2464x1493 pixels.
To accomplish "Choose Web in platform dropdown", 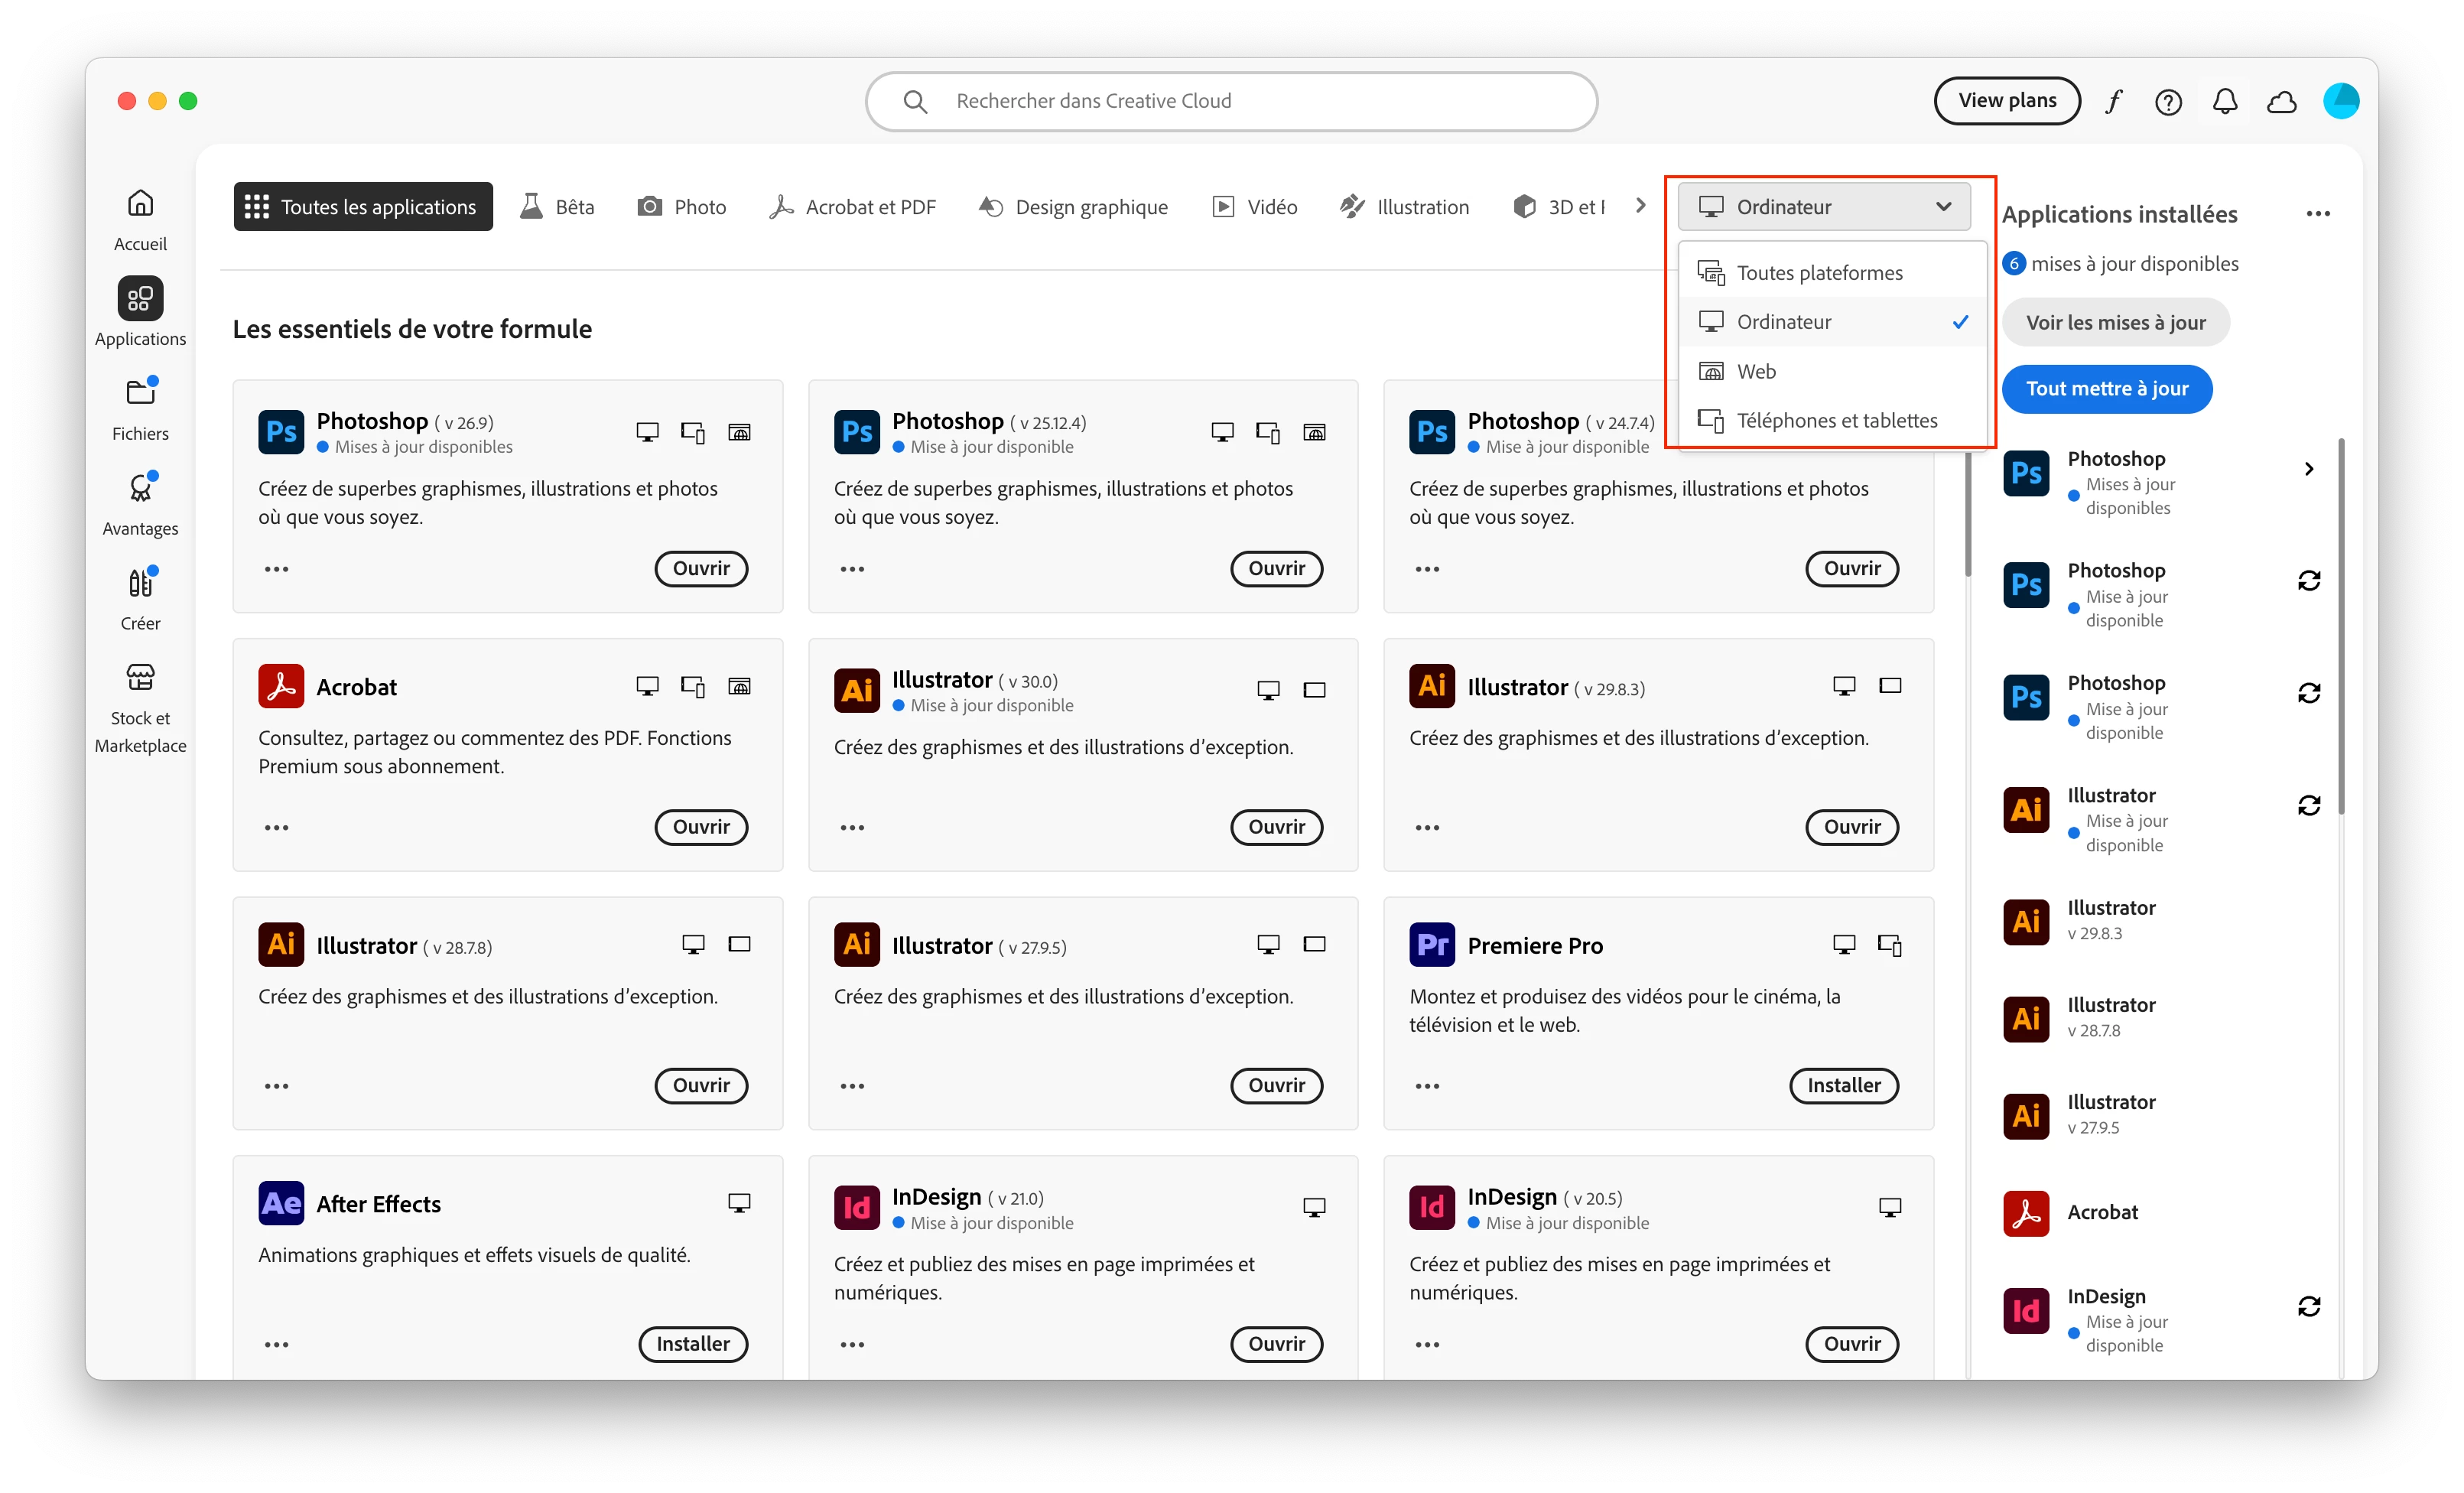I will point(1832,372).
